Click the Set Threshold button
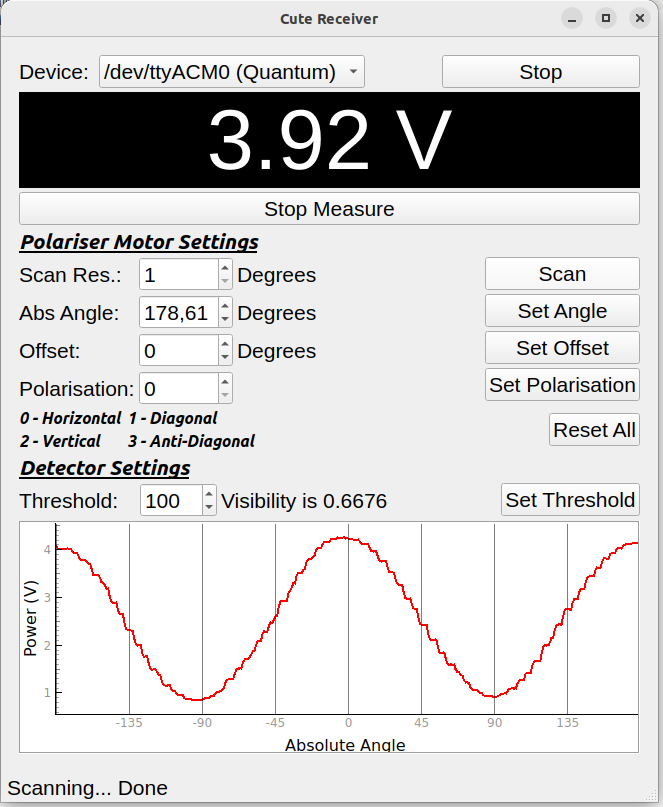Screen dimensions: 663x807 (570, 500)
